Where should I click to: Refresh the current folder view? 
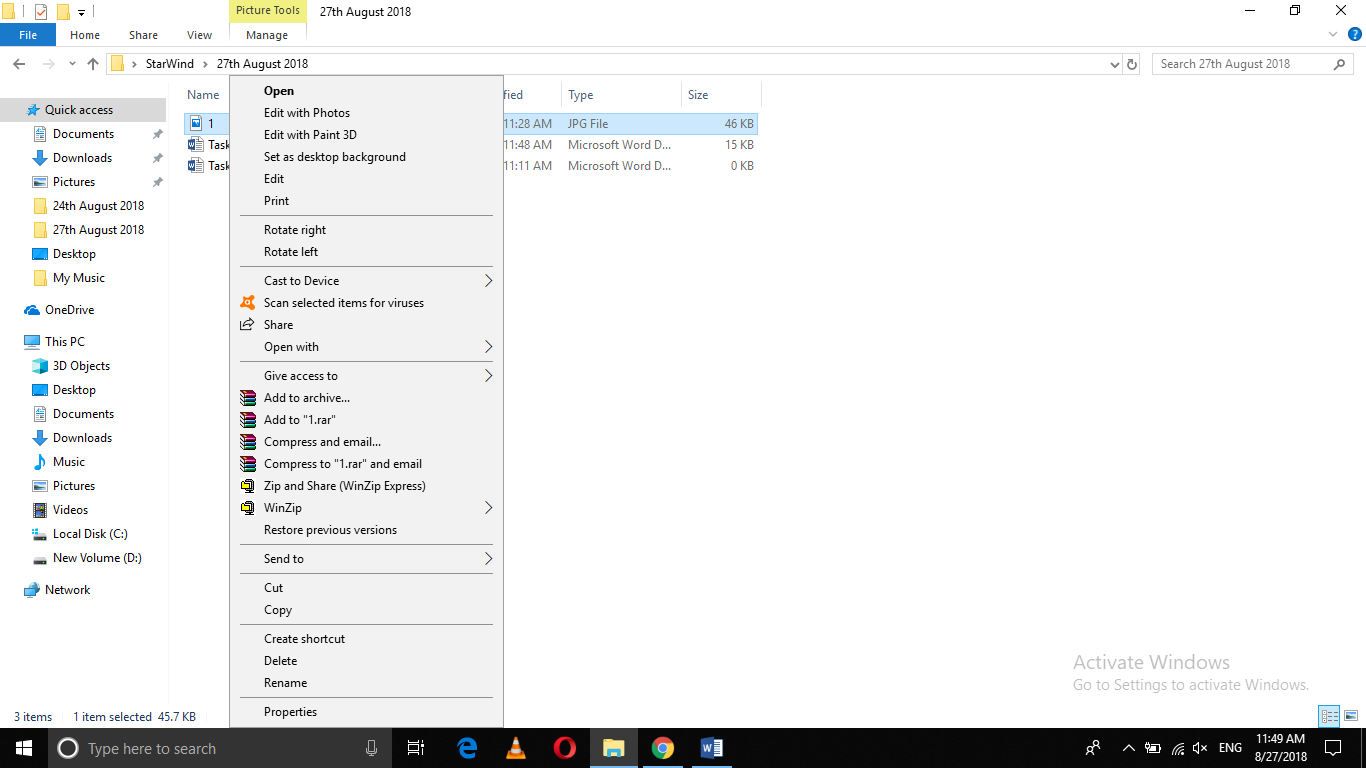1131,63
